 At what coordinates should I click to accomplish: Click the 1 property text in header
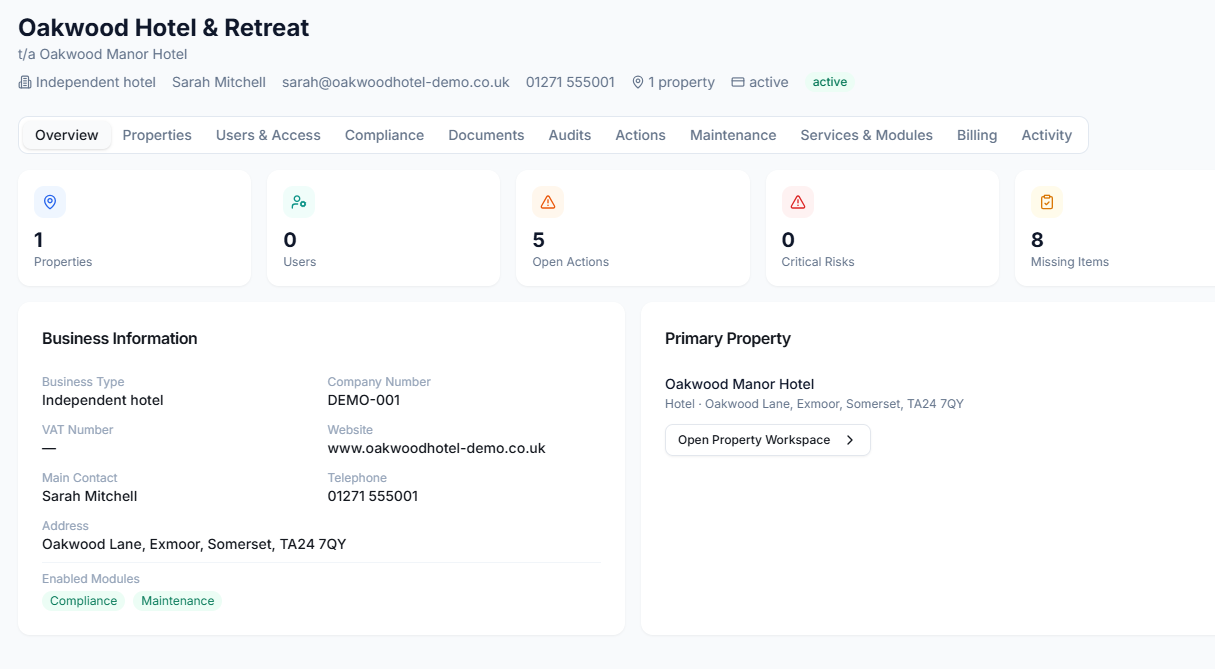point(682,82)
